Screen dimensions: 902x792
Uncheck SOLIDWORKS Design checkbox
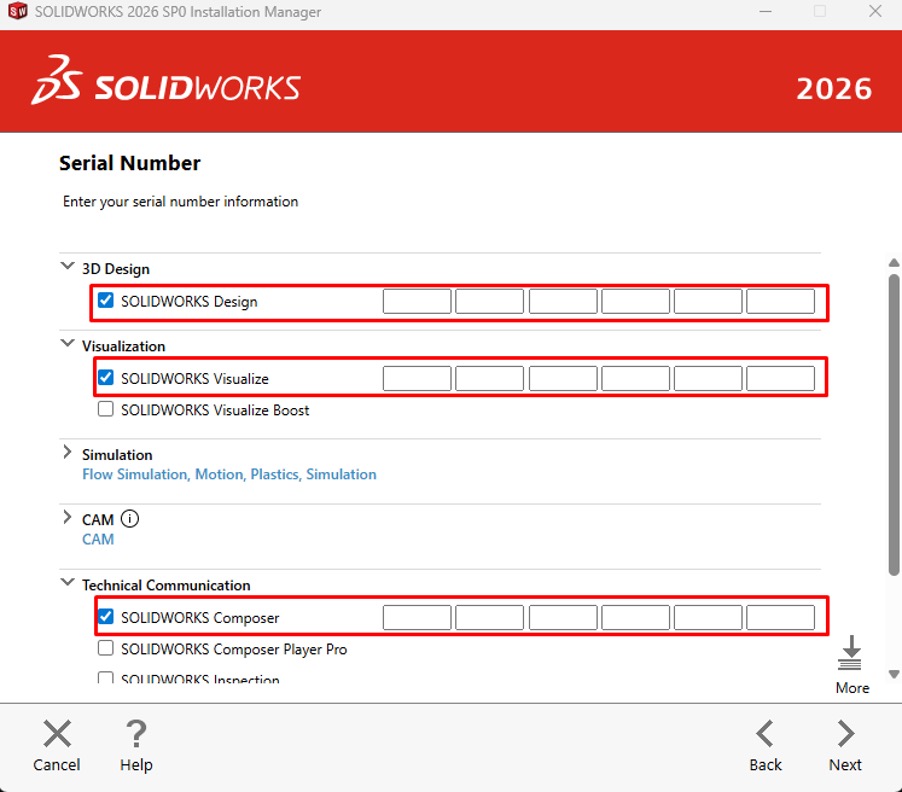pos(106,300)
